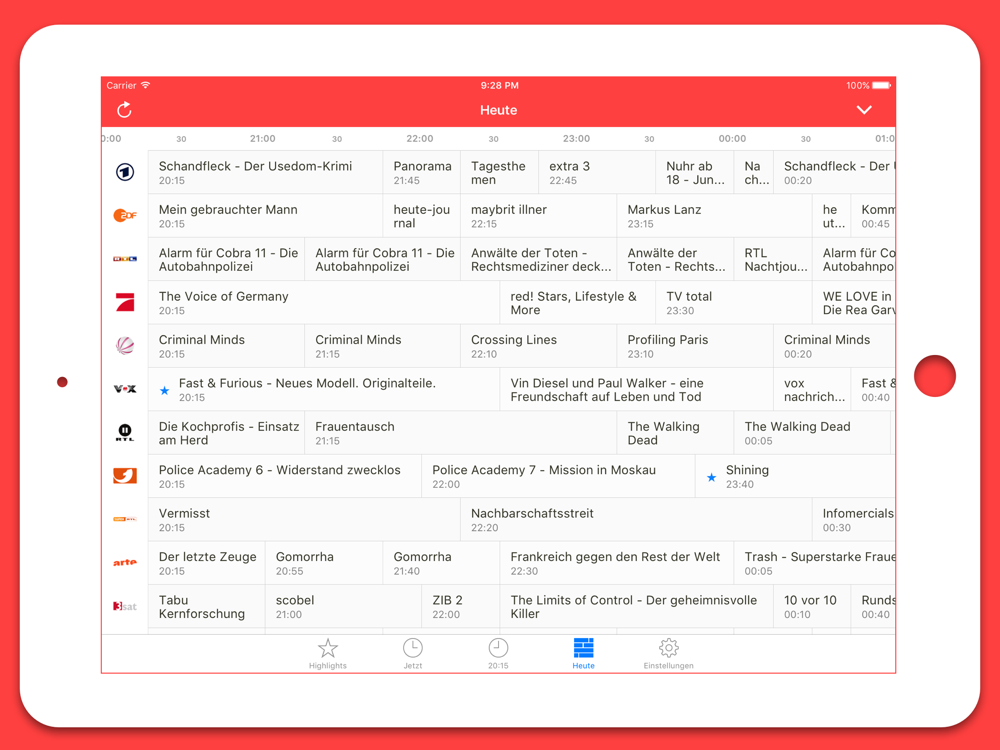Viewport: 1000px width, 750px height.
Task: Open Profiling Paris at 23:10
Action: tap(695, 346)
